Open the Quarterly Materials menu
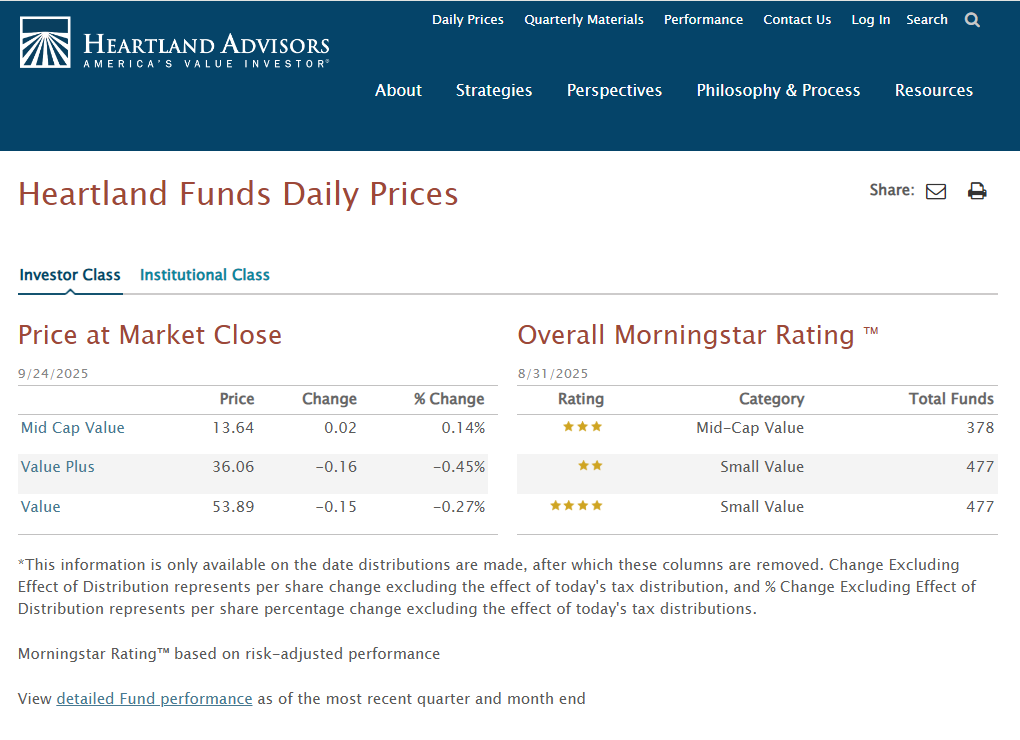The height and width of the screenshot is (740, 1020). click(x=583, y=18)
